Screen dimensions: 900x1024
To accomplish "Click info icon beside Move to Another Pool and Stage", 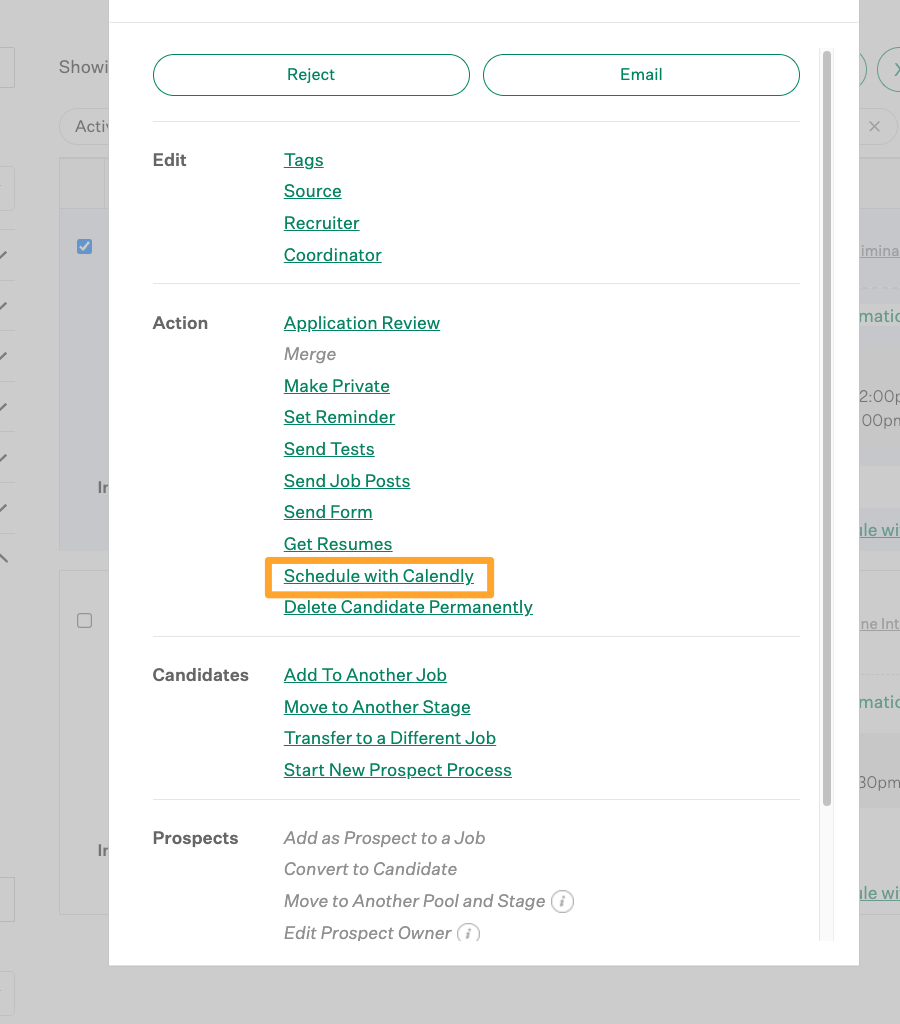I will coord(563,901).
